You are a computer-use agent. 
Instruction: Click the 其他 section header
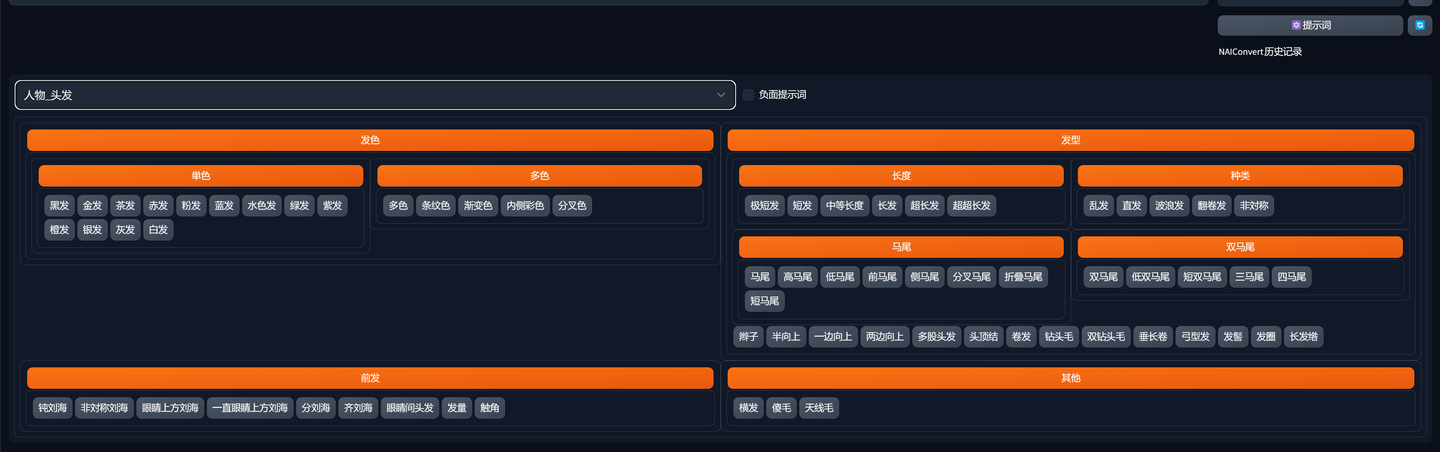coord(1070,378)
